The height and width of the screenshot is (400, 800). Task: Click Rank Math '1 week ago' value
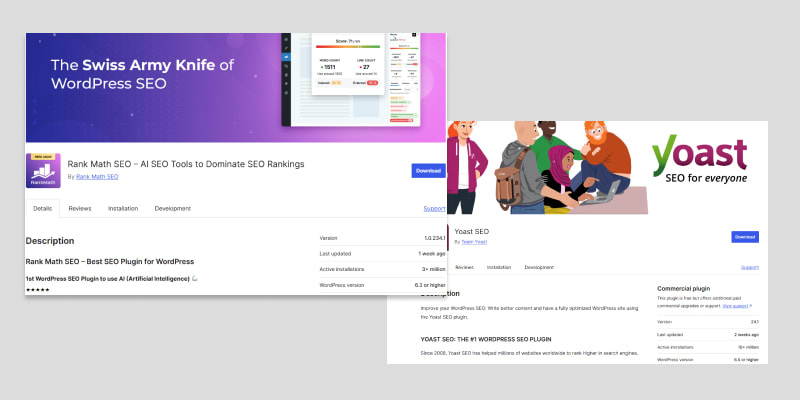point(432,254)
